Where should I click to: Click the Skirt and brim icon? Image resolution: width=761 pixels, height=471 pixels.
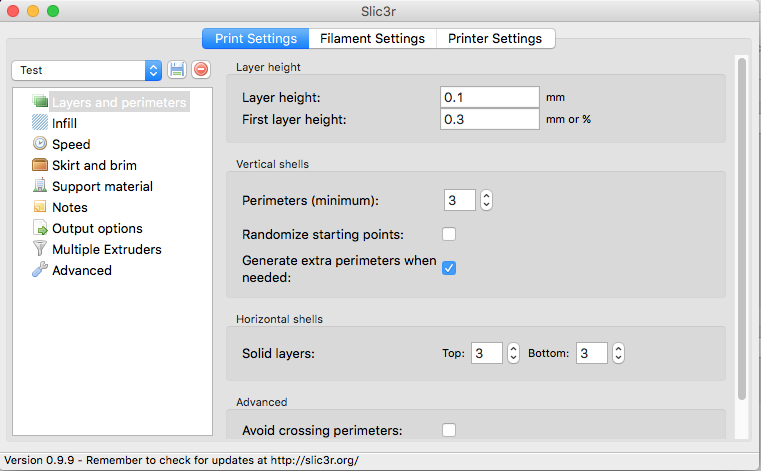[40, 165]
